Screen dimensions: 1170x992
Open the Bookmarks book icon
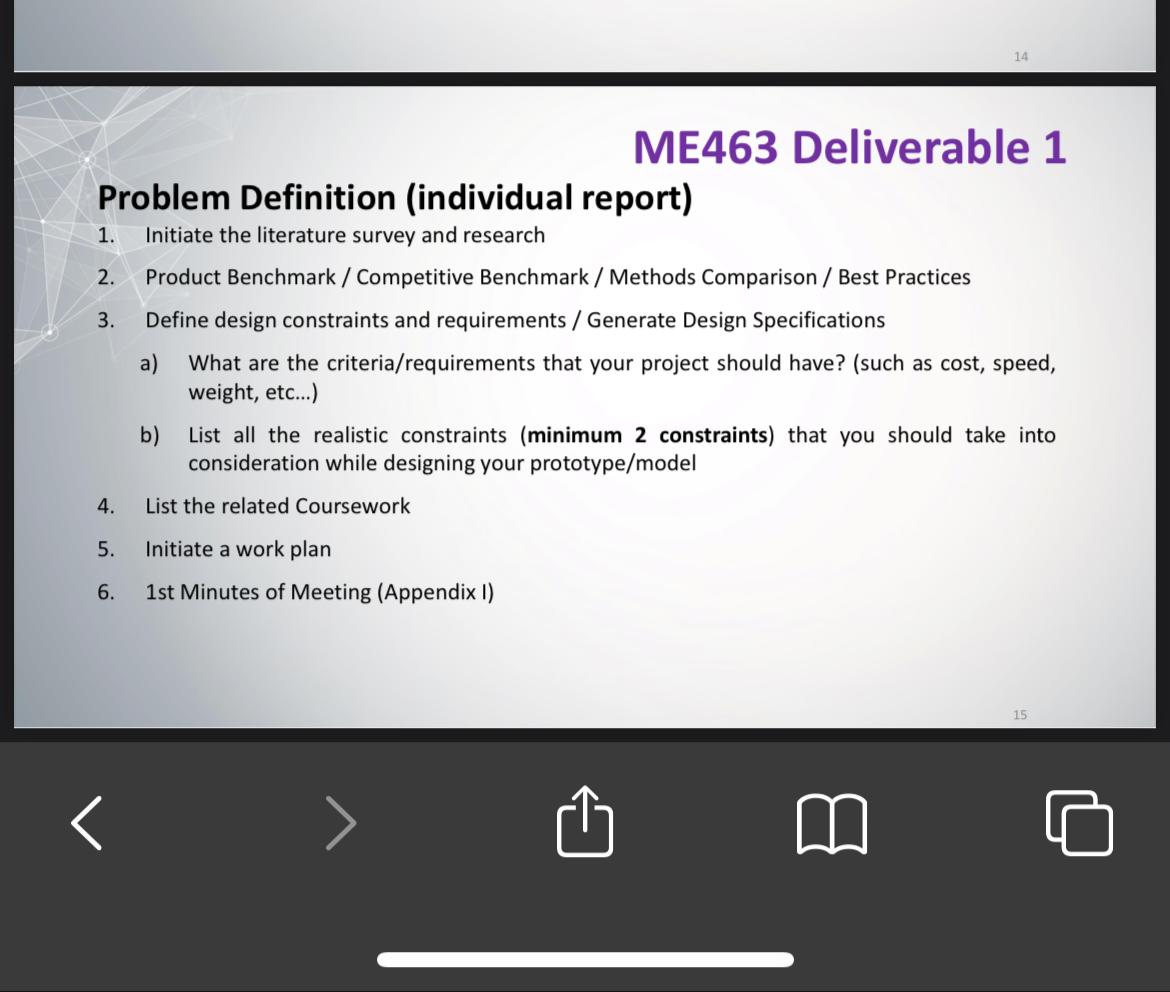pyautogui.click(x=832, y=824)
